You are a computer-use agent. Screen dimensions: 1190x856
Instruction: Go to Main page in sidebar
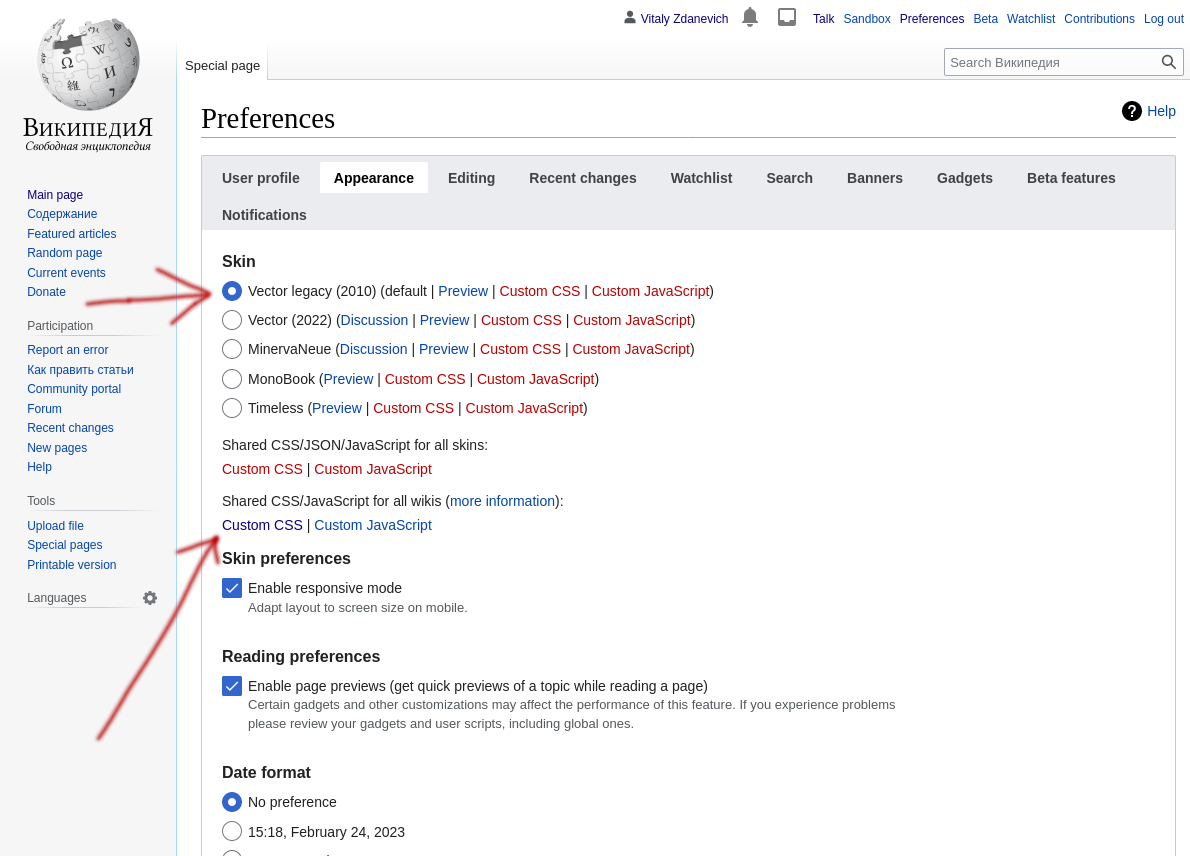(x=55, y=195)
